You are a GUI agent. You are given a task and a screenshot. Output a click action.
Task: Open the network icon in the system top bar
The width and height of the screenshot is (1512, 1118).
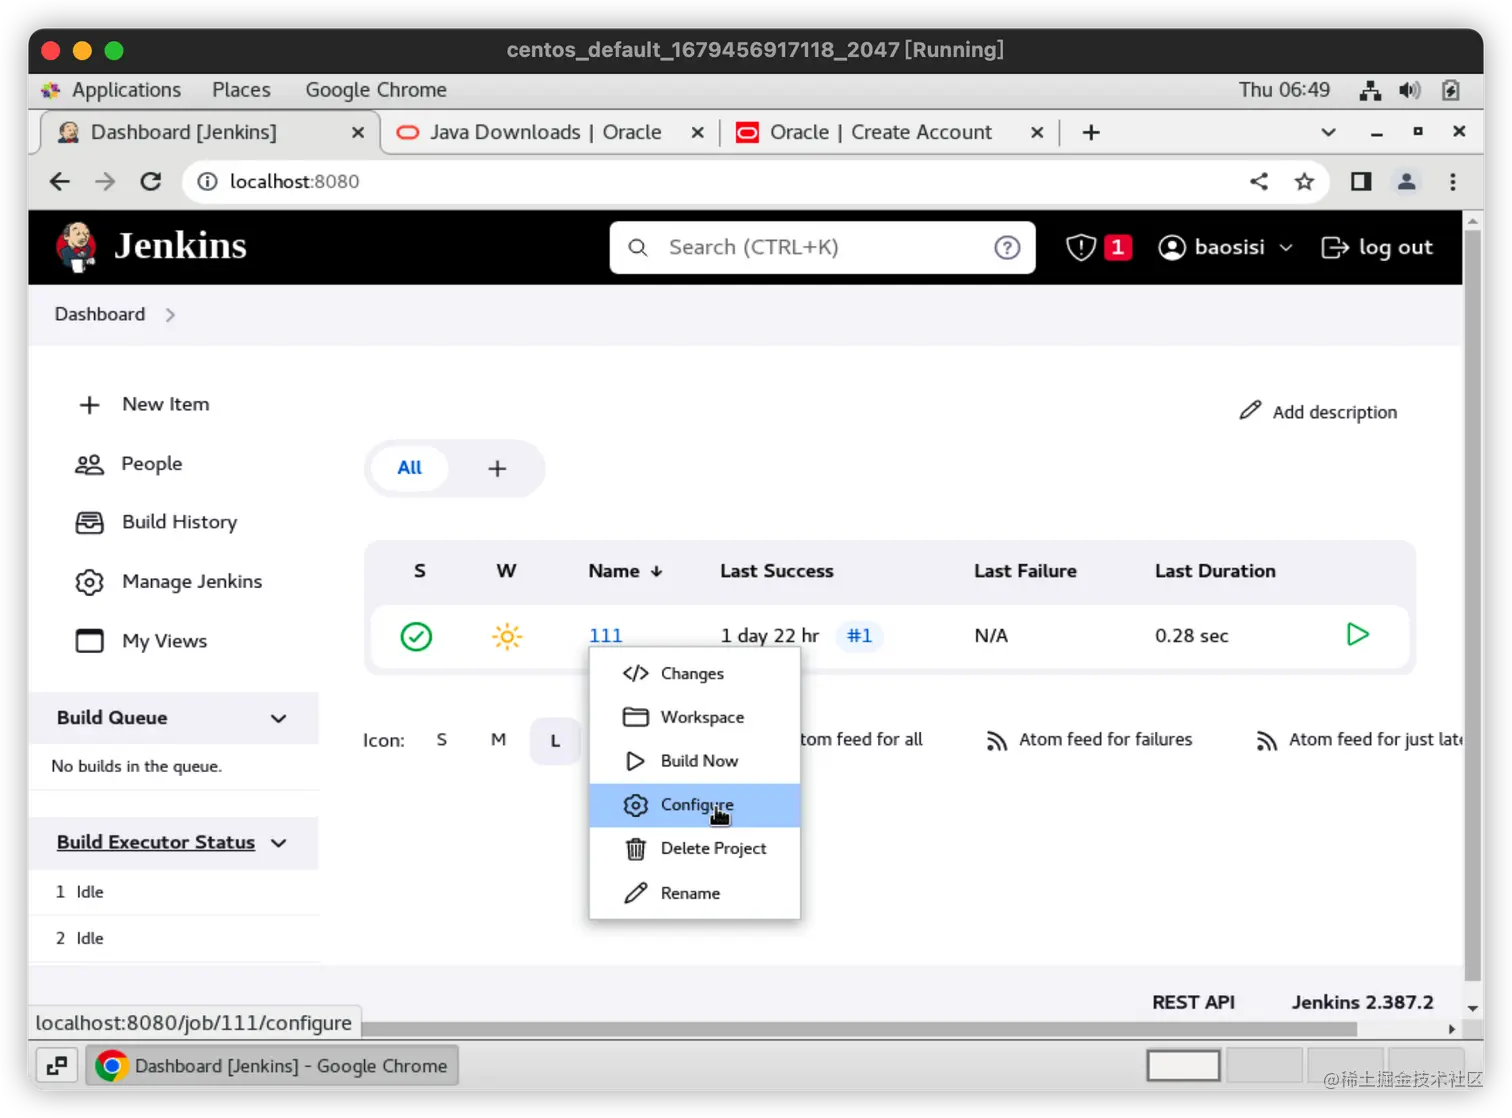[x=1370, y=90]
